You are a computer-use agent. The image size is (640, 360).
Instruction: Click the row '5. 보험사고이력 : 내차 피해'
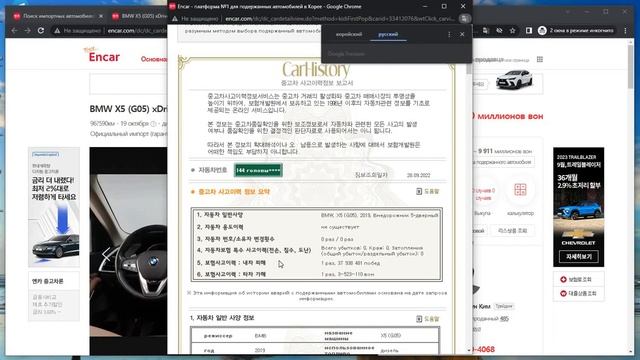point(317,263)
